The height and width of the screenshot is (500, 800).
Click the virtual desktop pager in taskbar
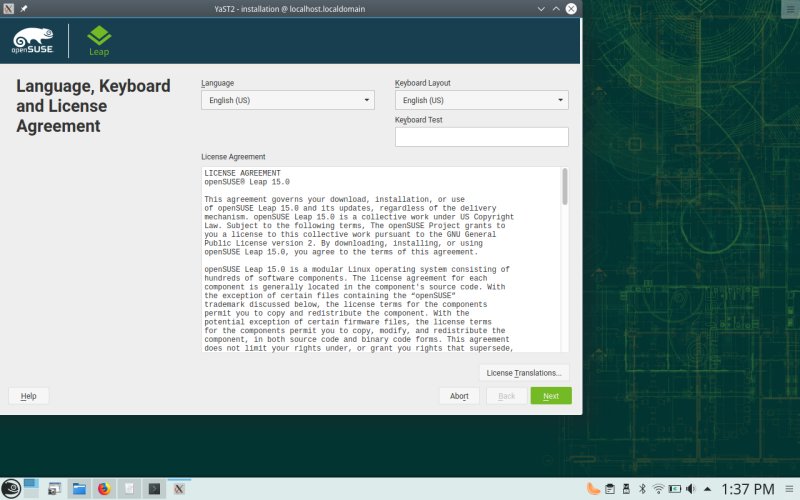[x=31, y=488]
